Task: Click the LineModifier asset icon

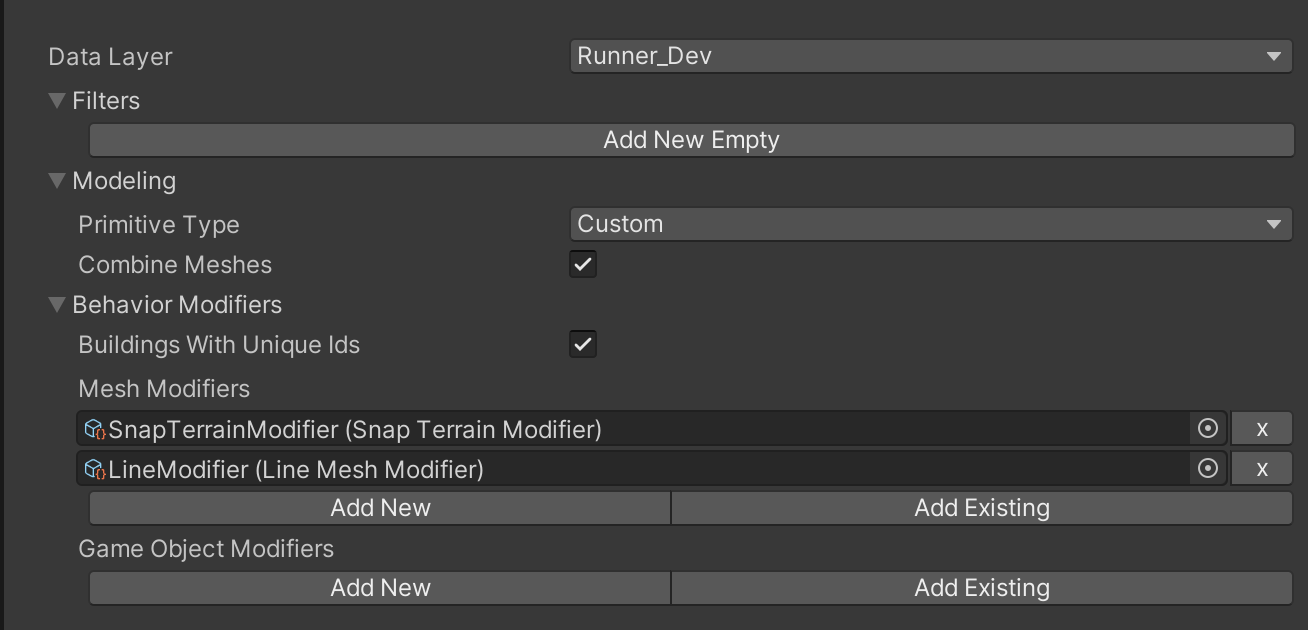Action: pos(95,469)
